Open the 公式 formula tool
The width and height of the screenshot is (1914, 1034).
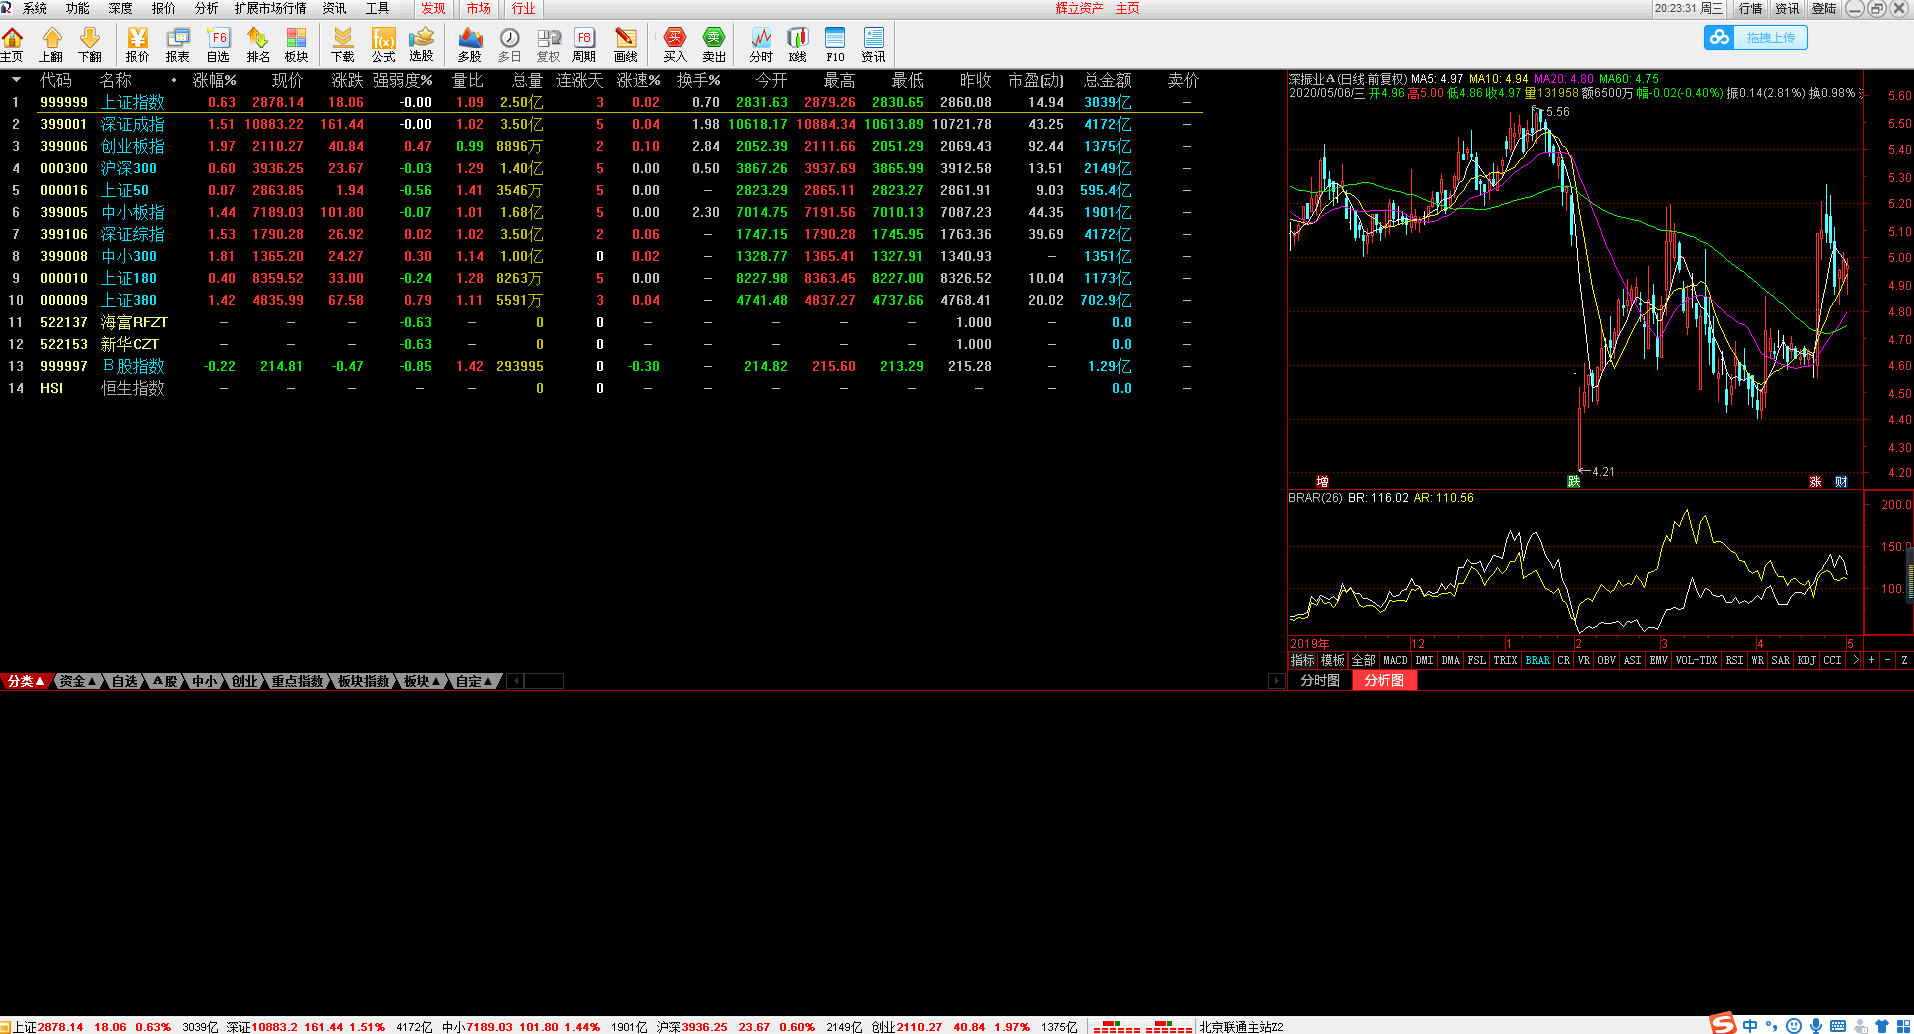pos(383,44)
